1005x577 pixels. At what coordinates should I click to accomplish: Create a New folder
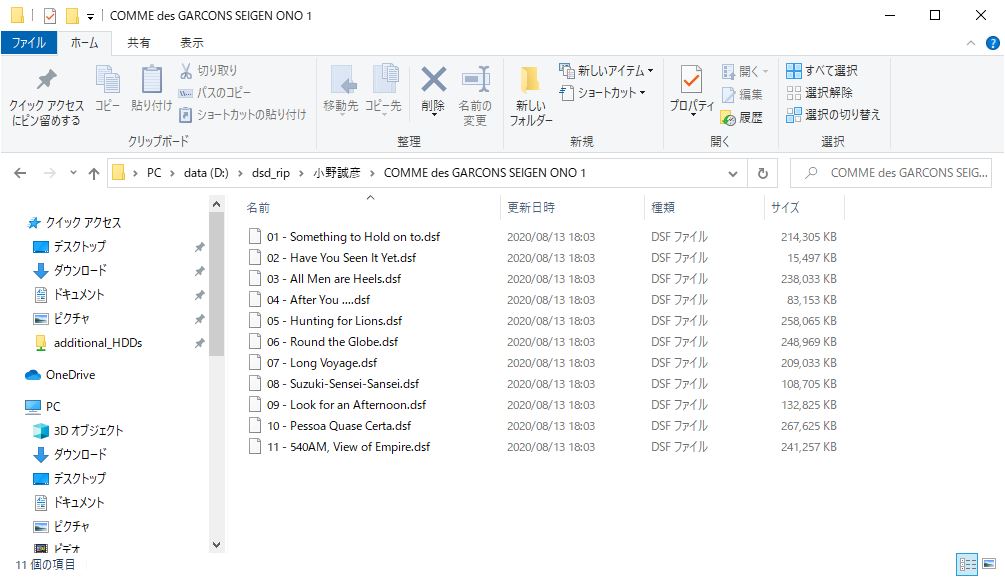(531, 95)
